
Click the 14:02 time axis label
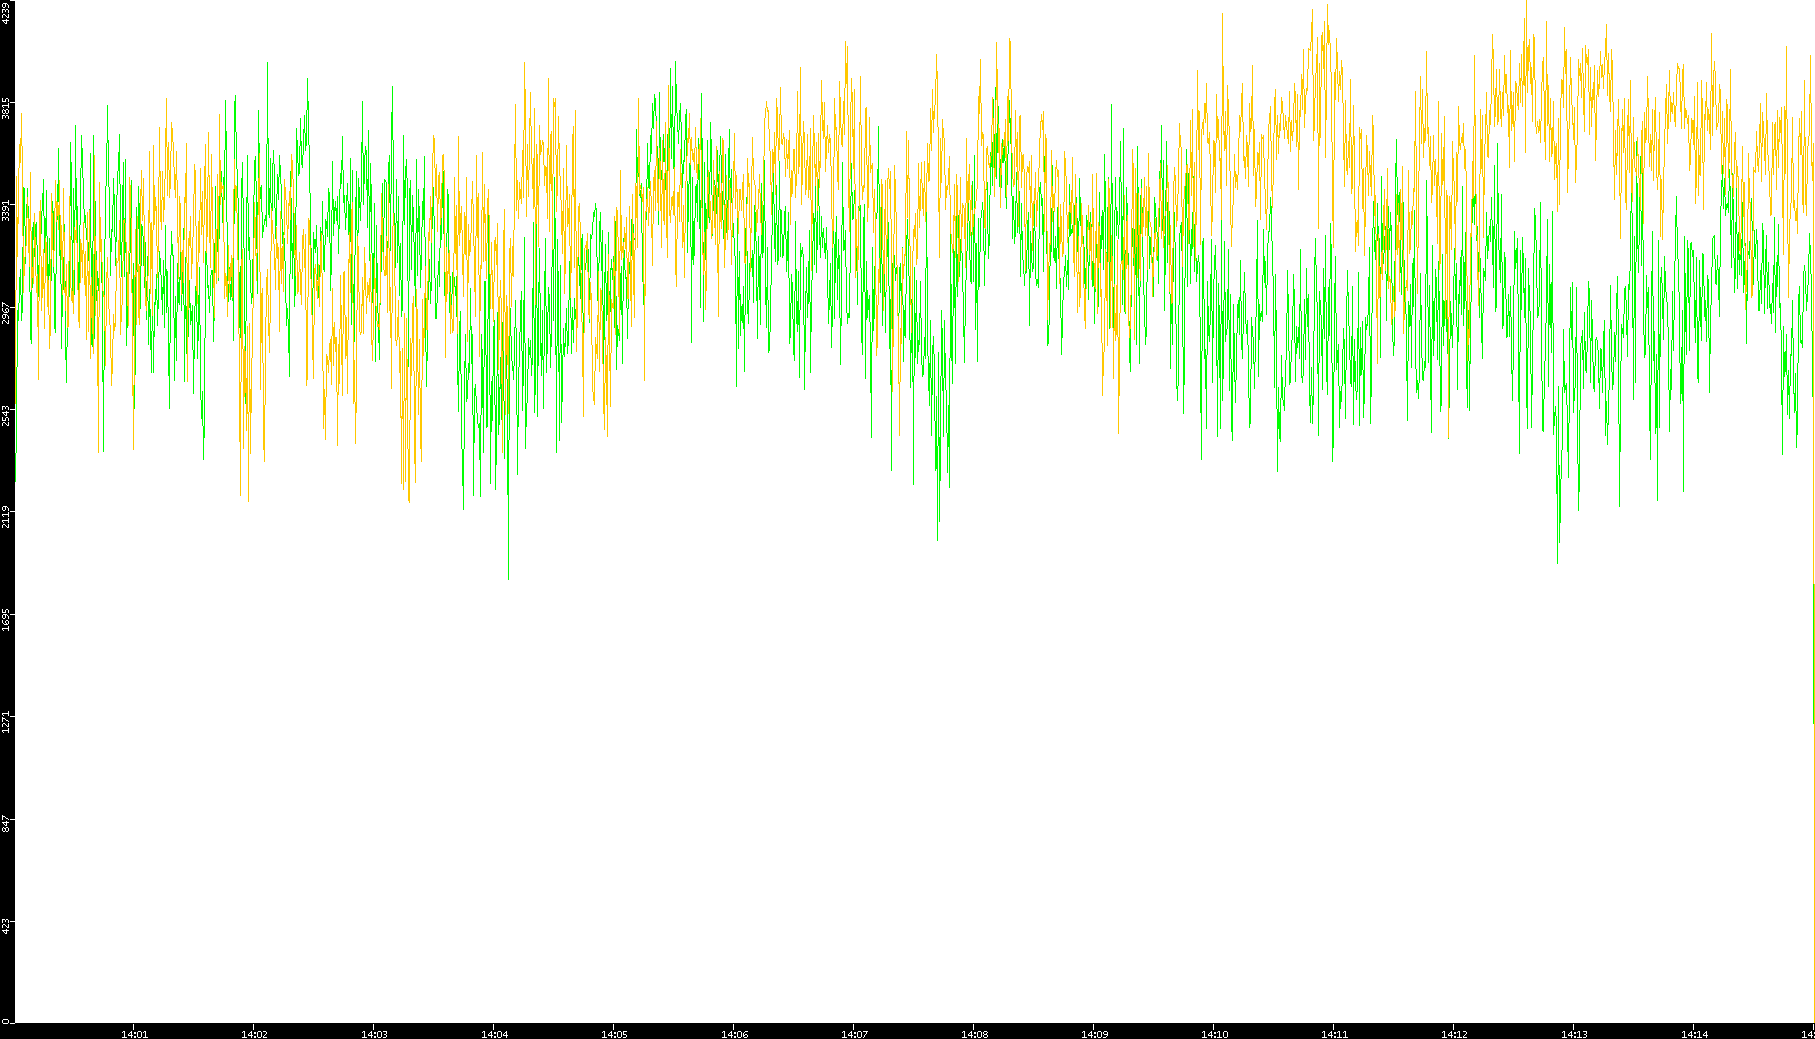pyautogui.click(x=254, y=1033)
